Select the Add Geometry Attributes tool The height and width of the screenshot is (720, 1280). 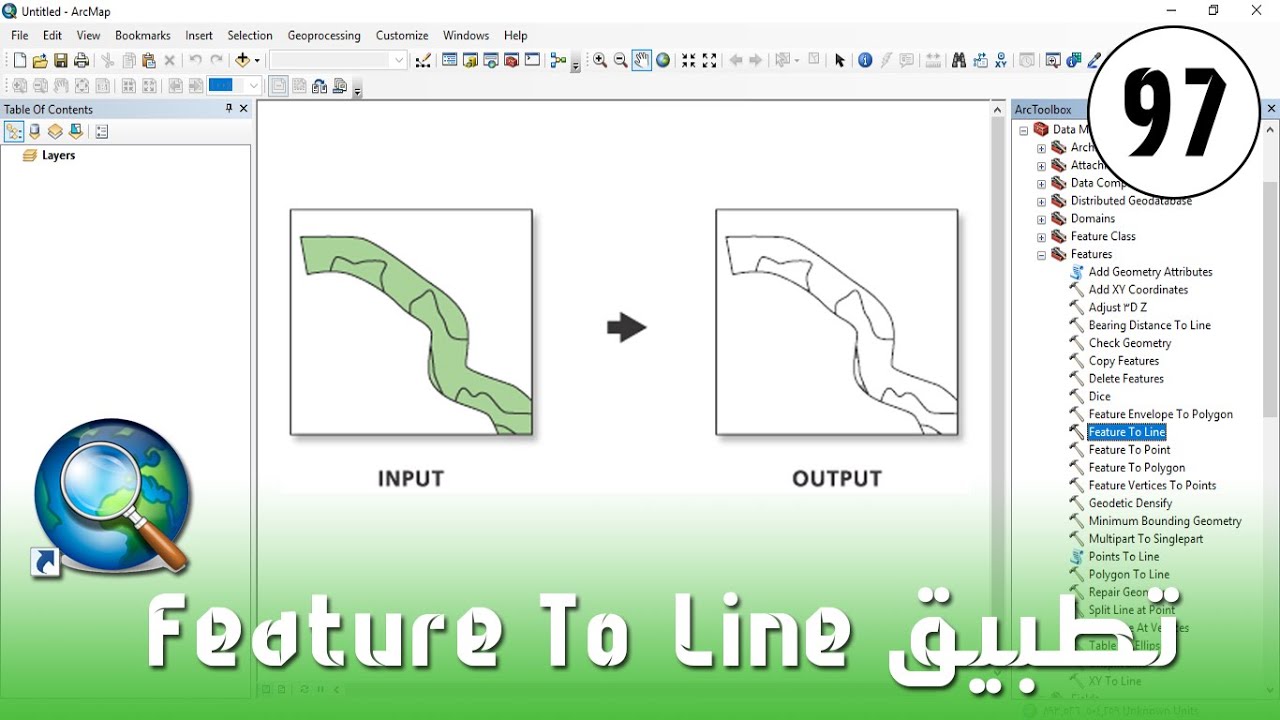point(1150,272)
